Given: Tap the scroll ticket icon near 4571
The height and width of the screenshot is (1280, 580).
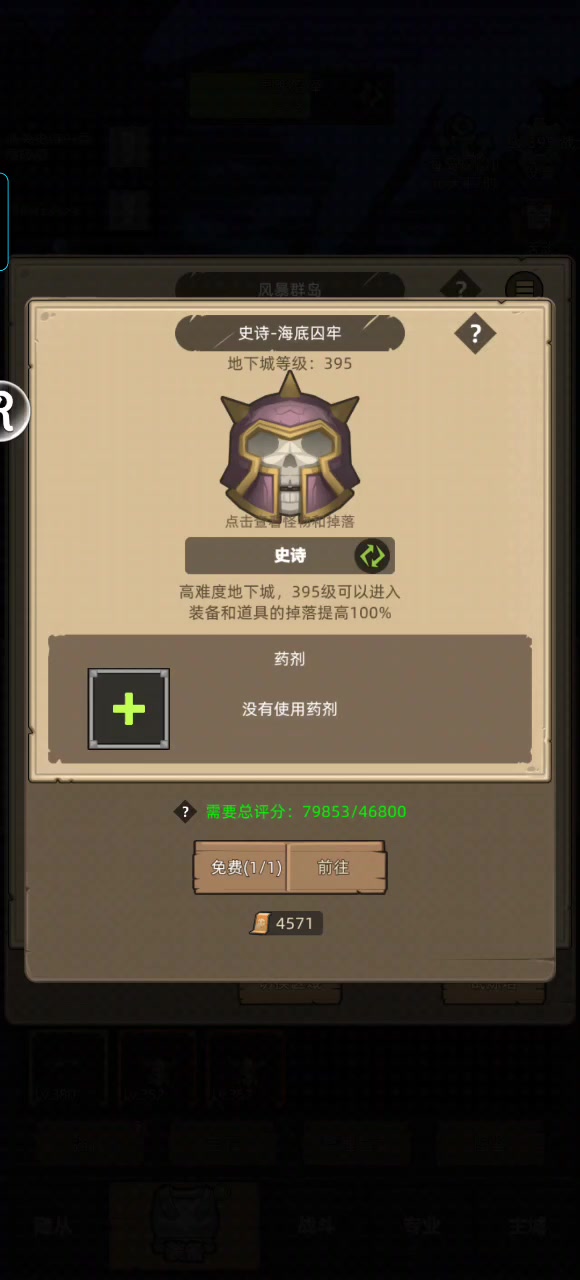Looking at the screenshot, I should pyautogui.click(x=261, y=923).
